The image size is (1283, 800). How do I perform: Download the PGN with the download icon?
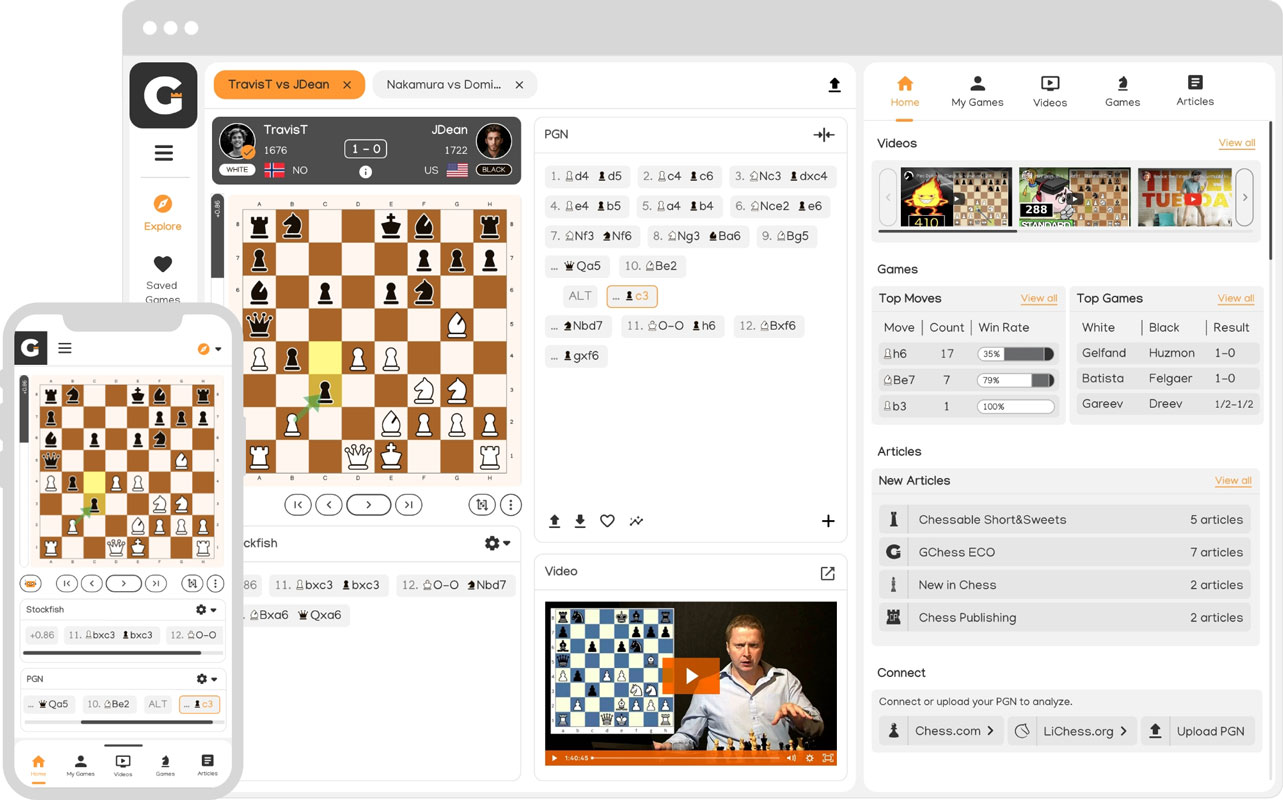580,521
